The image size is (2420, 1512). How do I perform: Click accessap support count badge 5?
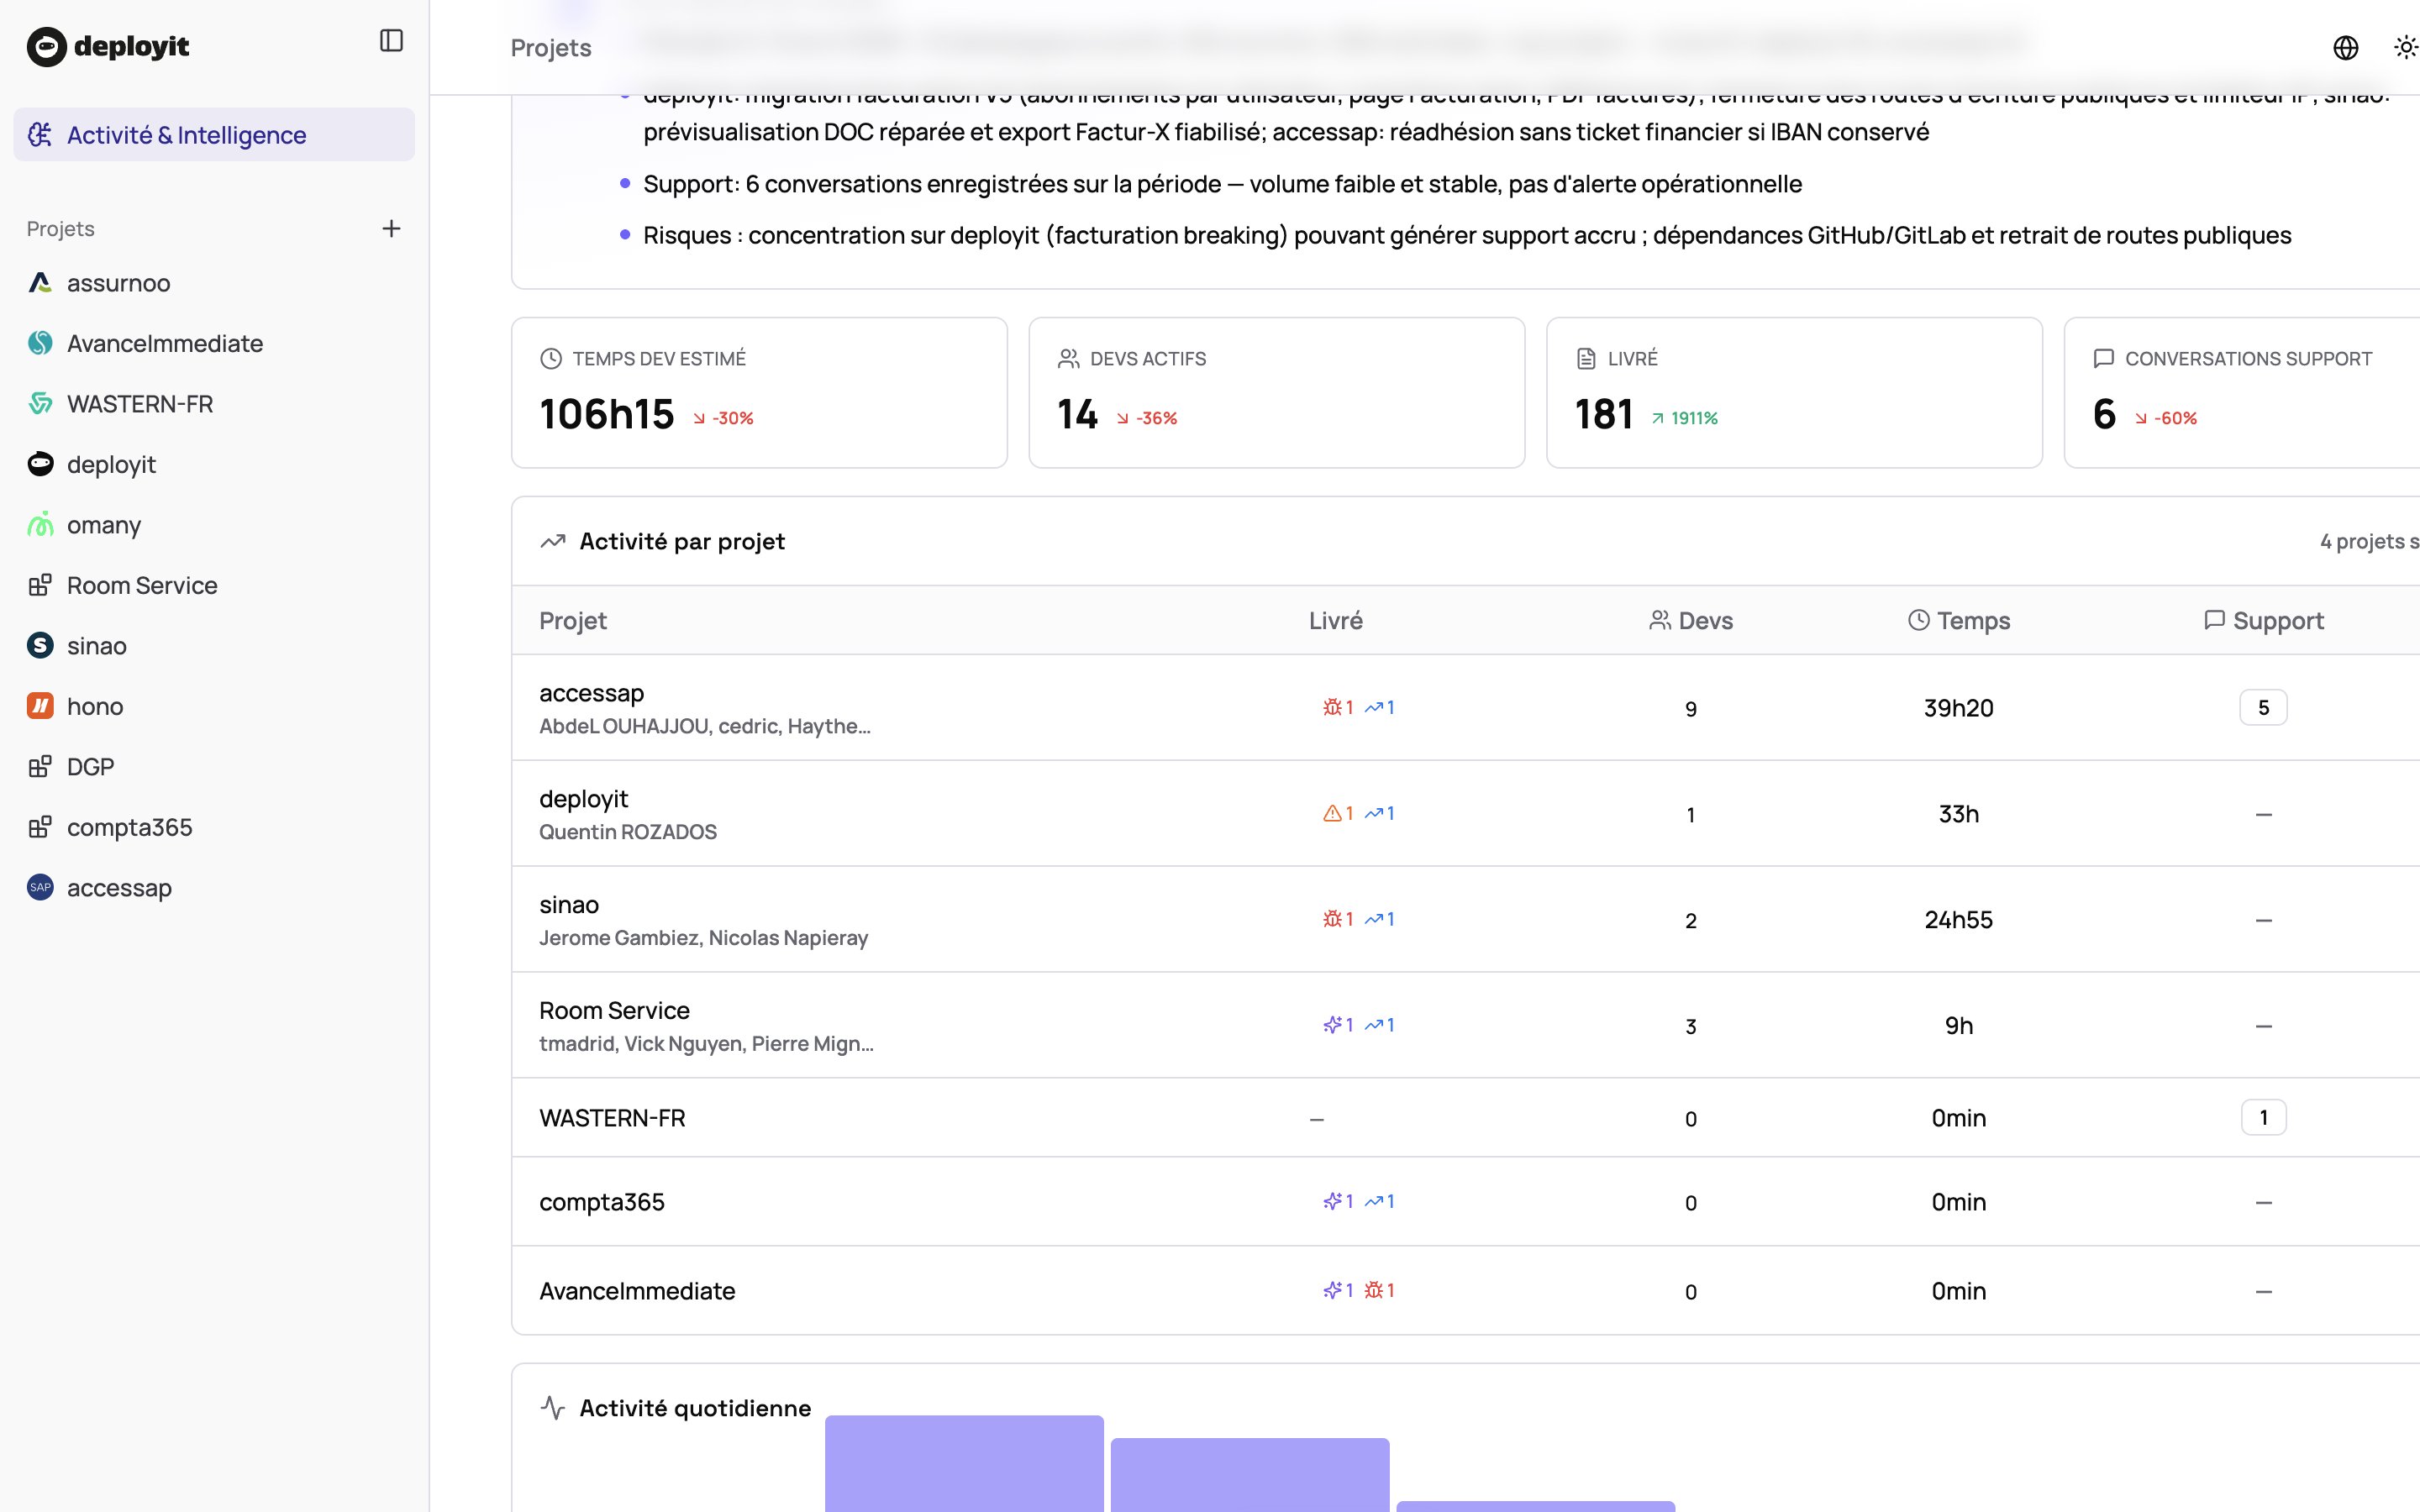[2262, 708]
